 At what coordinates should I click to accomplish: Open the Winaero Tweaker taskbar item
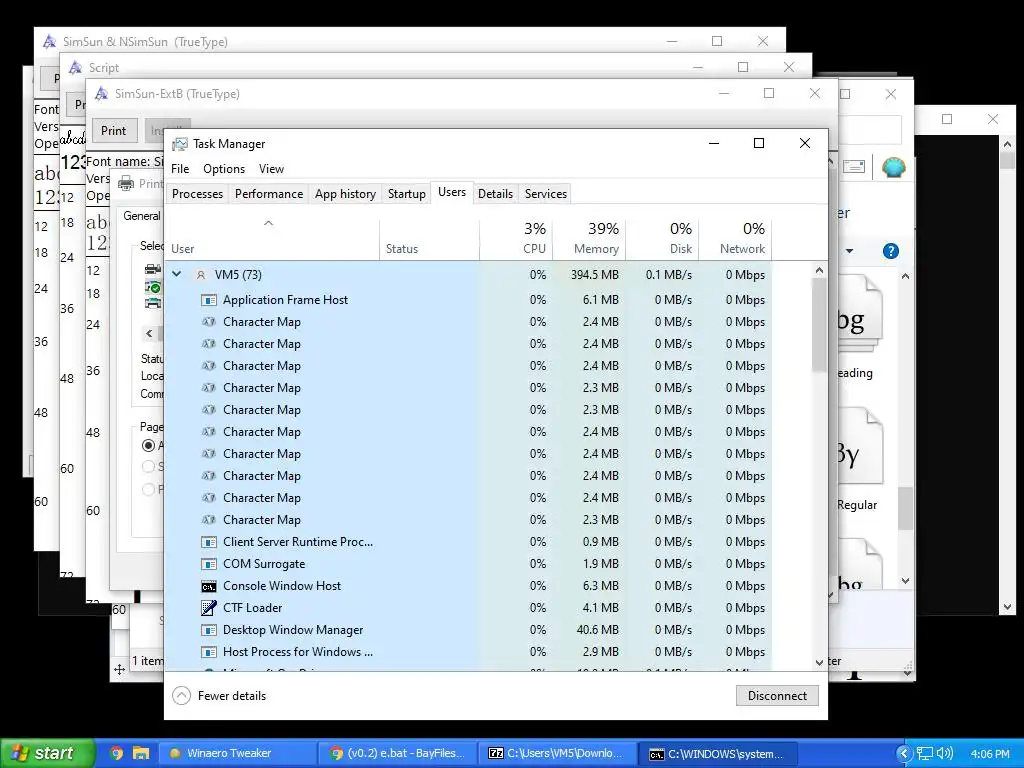236,753
